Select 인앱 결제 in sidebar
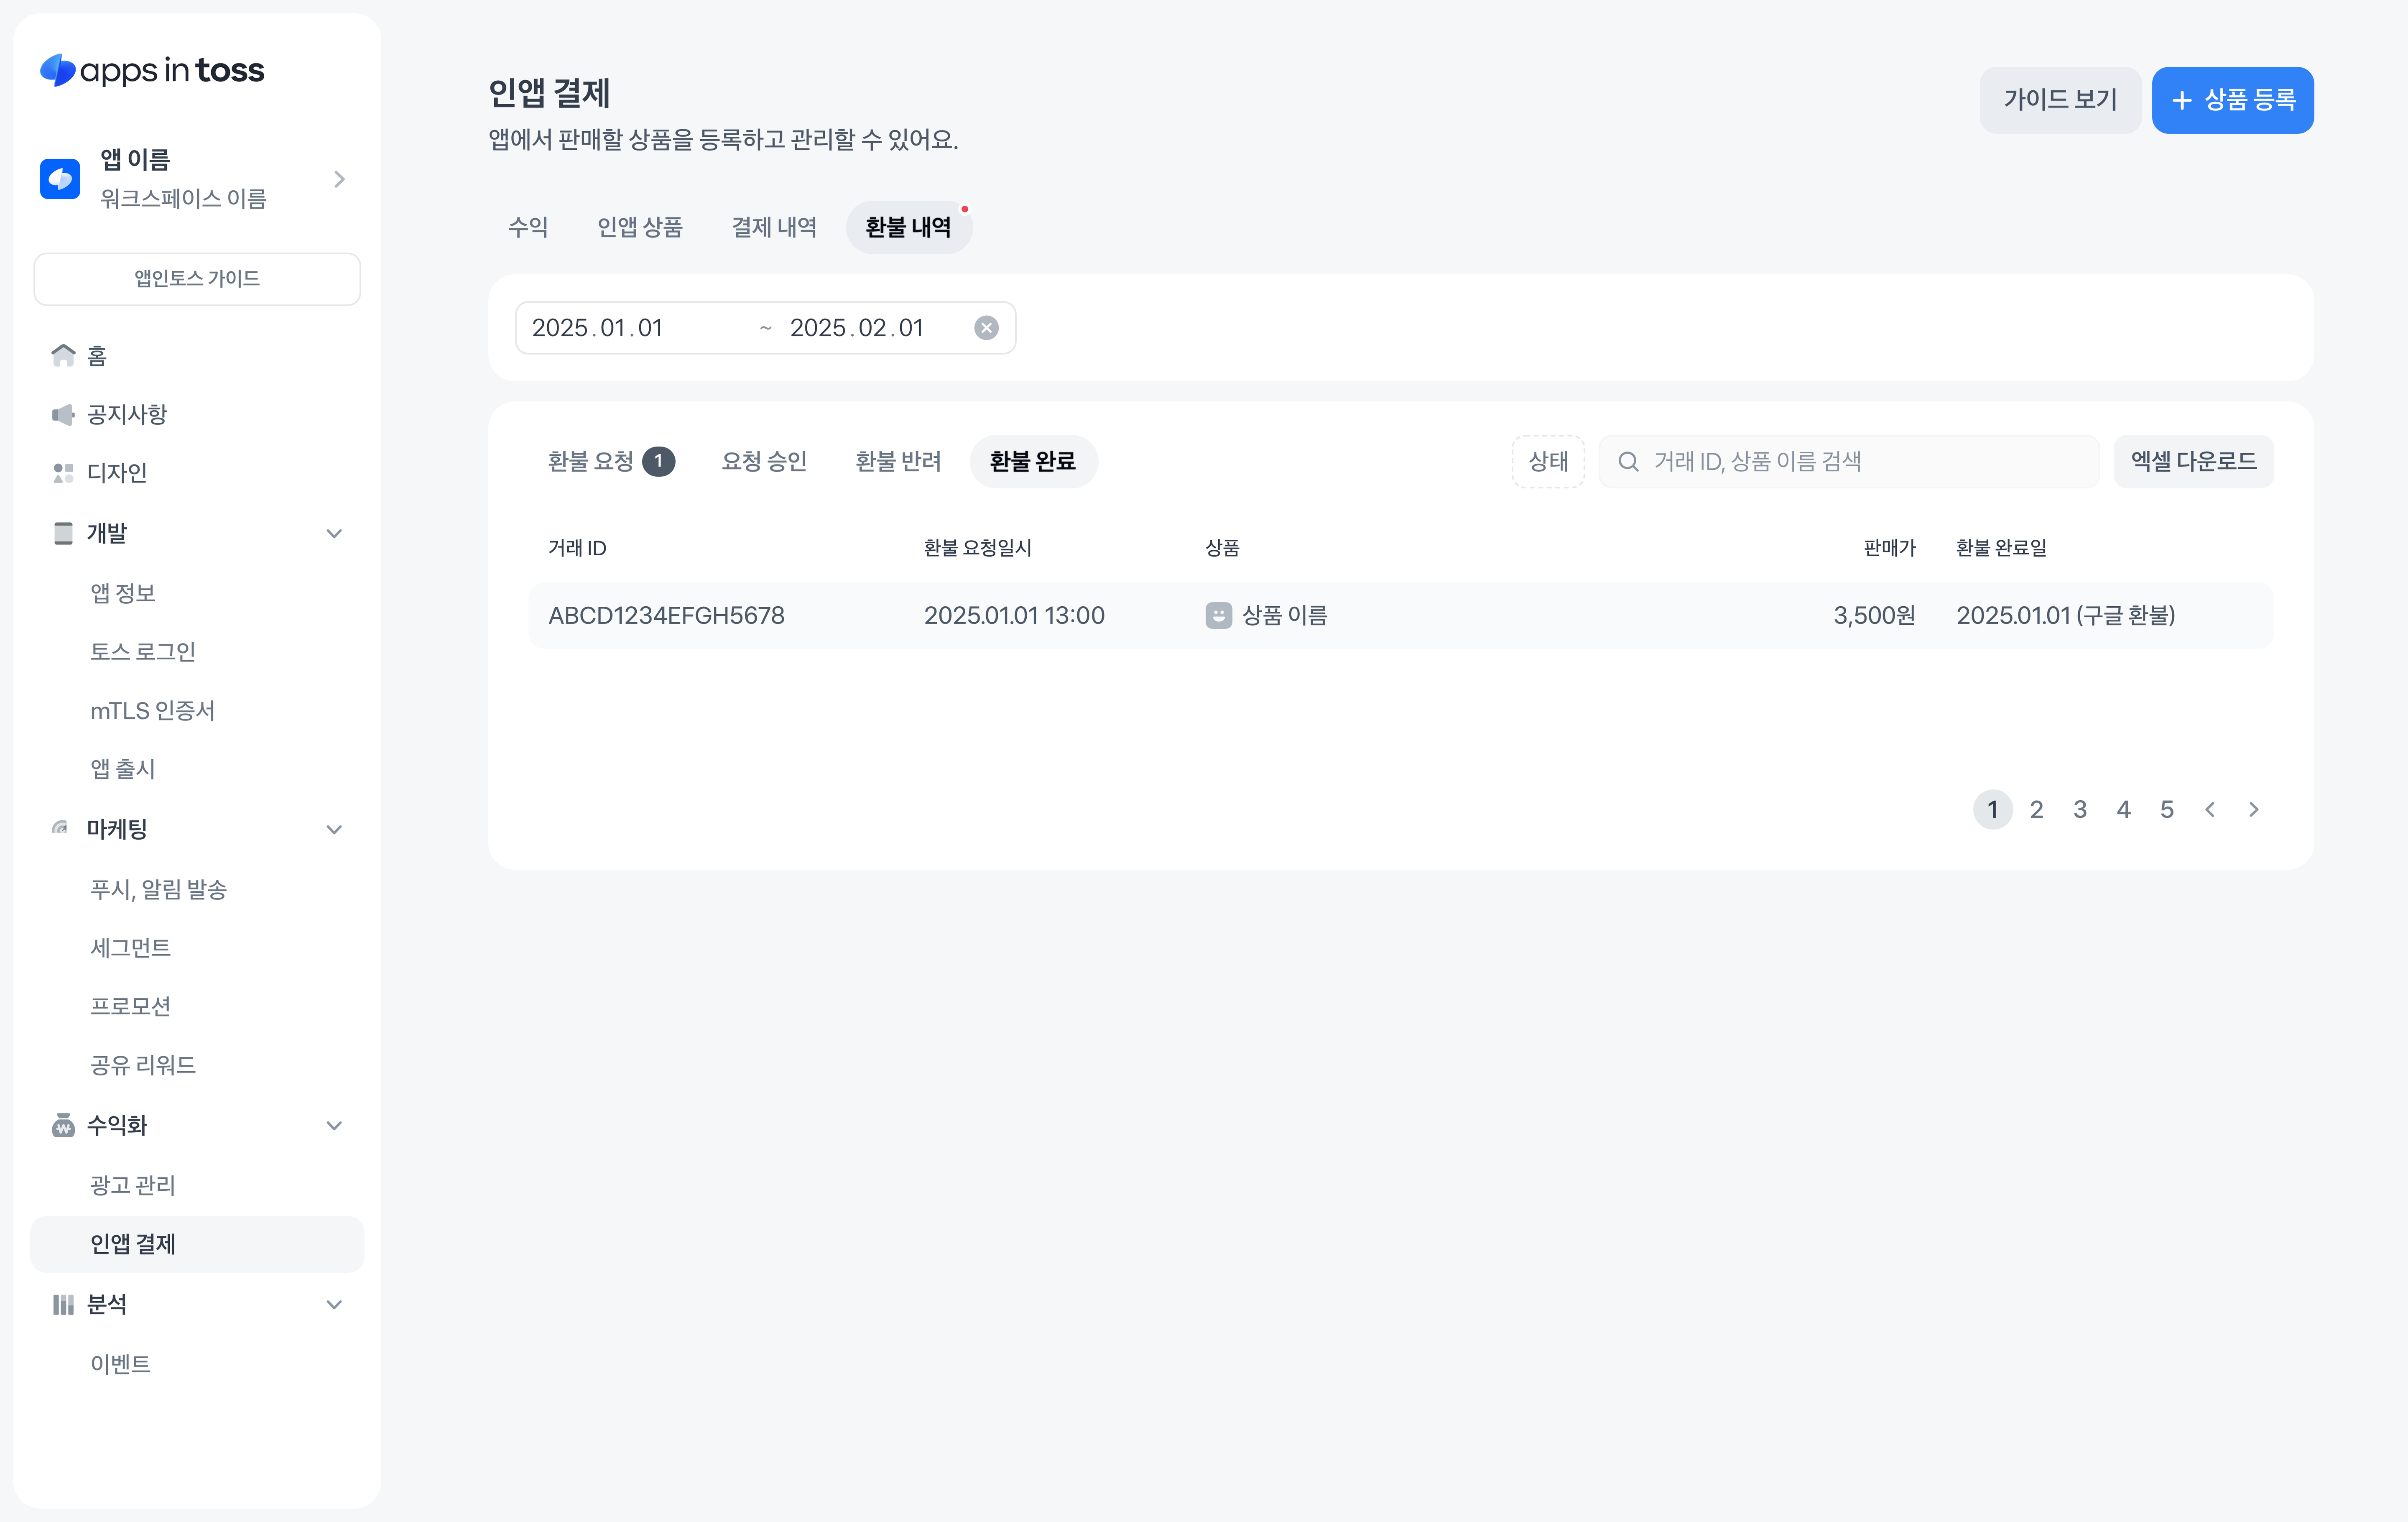2408x1522 pixels. coord(197,1244)
